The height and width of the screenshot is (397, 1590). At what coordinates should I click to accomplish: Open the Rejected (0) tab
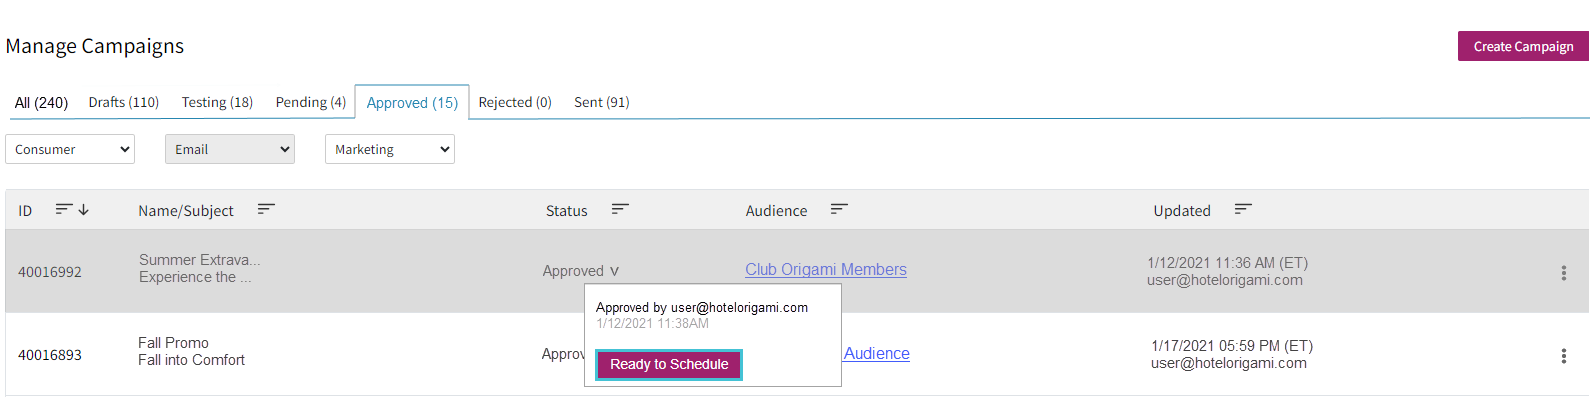[515, 102]
